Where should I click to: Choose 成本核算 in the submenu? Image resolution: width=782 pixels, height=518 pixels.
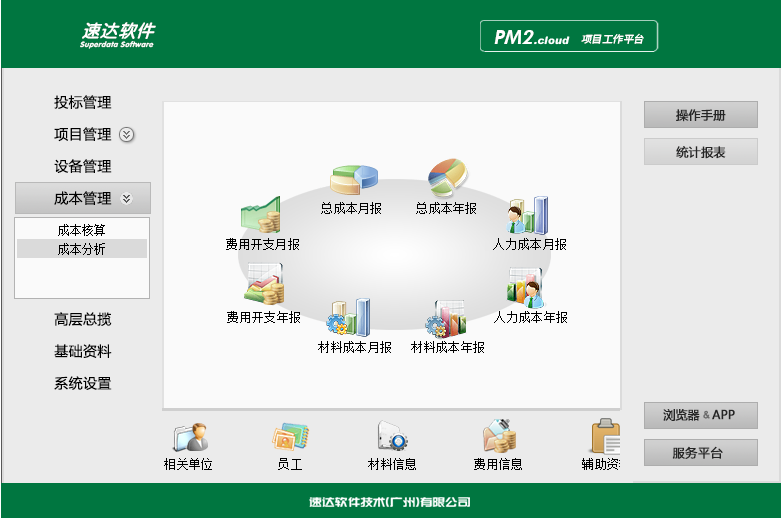point(82,230)
